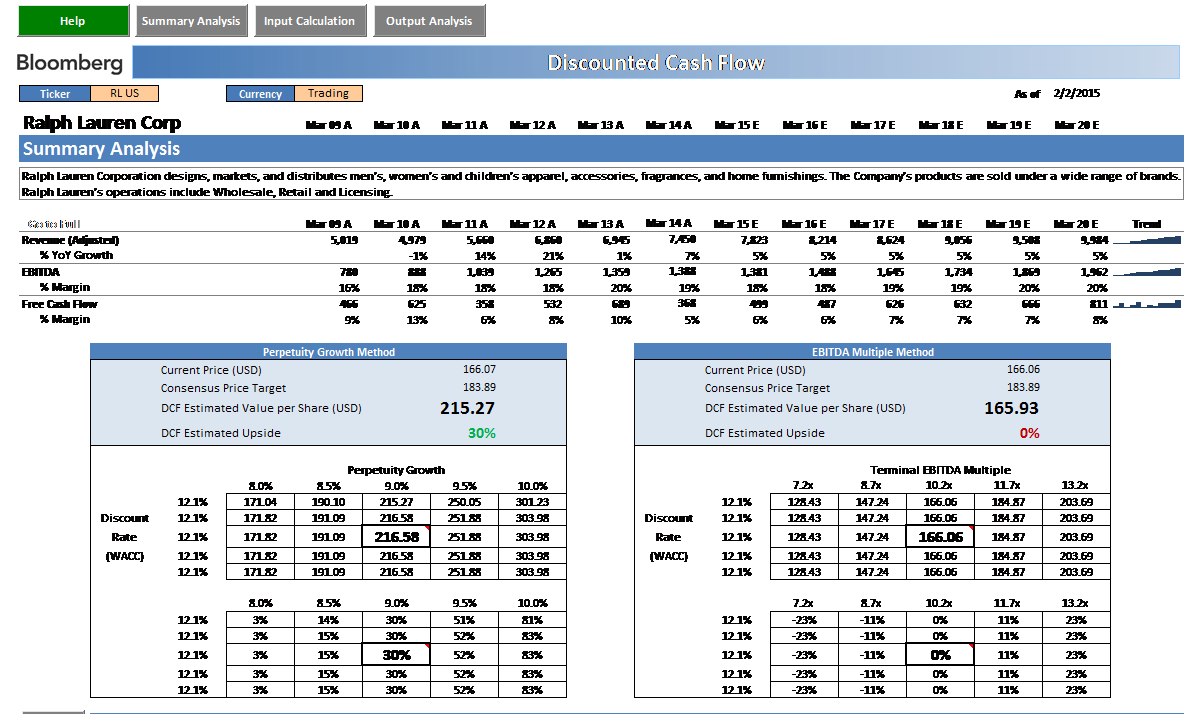Click the sensitivity cell 190.10

pyautogui.click(x=328, y=502)
